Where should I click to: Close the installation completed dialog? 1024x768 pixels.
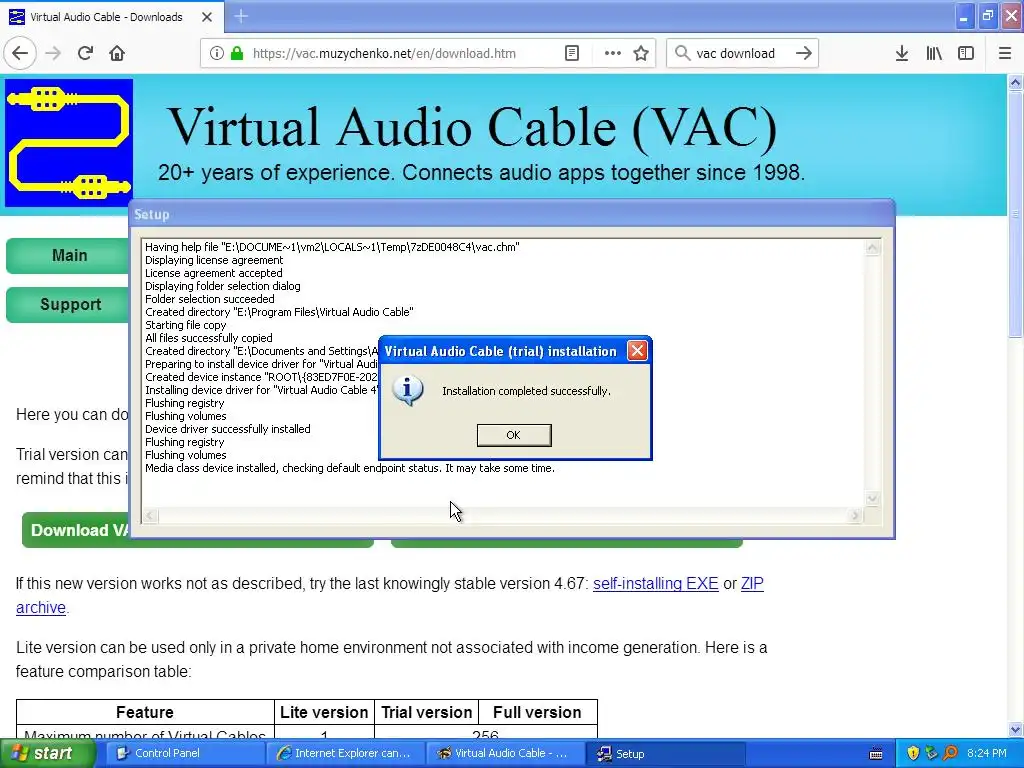point(637,351)
